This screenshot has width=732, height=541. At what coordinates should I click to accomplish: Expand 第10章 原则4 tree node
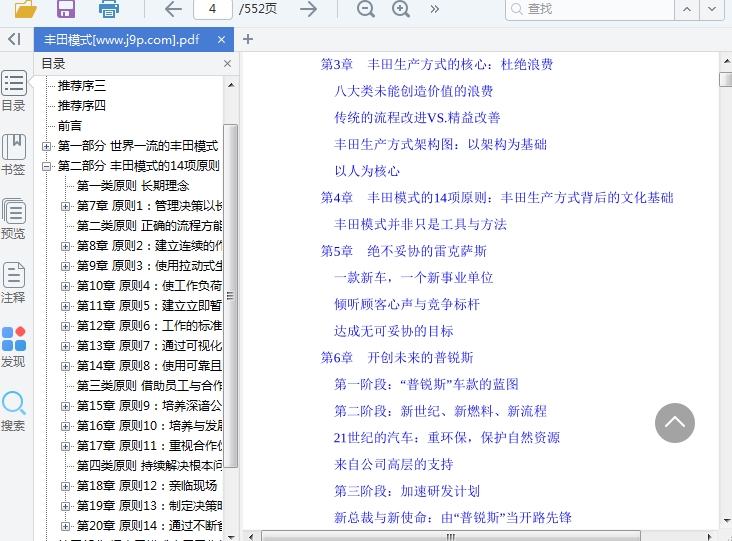click(65, 286)
